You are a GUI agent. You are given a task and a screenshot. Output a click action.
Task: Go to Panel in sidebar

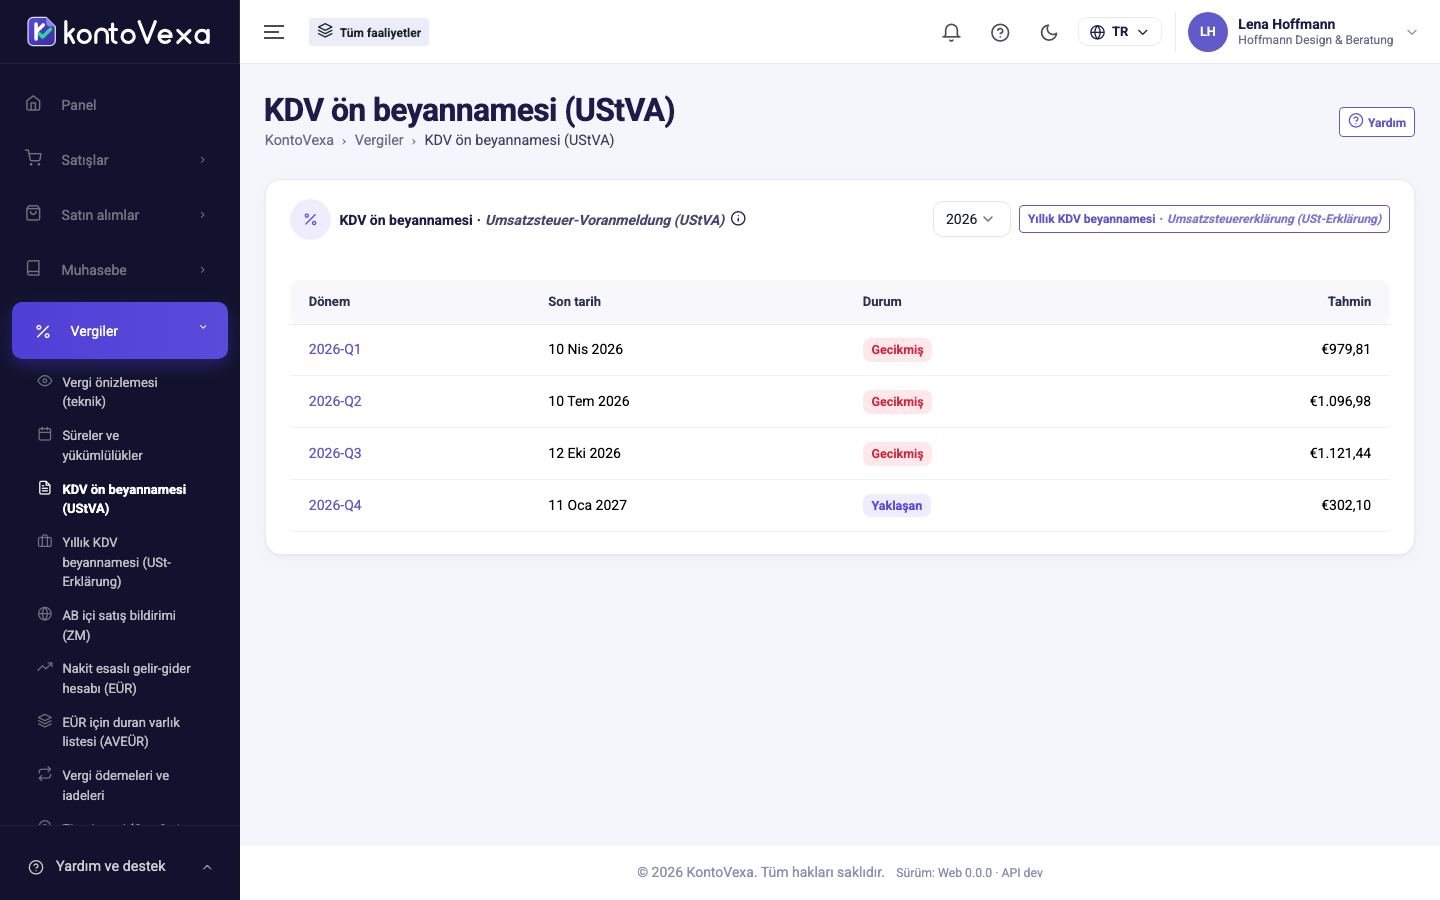(120, 105)
